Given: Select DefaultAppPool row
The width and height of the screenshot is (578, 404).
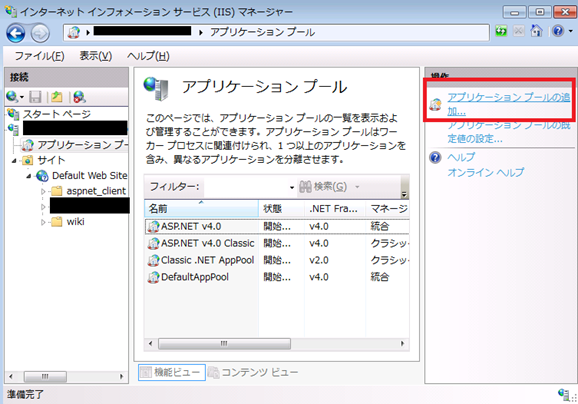Looking at the screenshot, I should click(x=277, y=277).
